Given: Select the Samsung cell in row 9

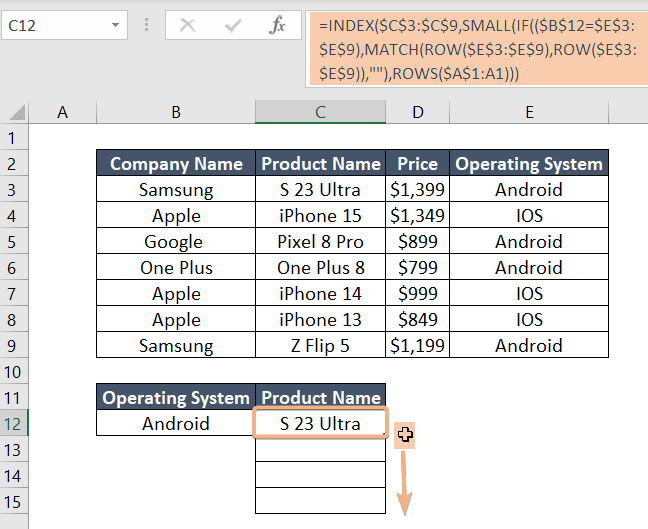Looking at the screenshot, I should tap(176, 346).
